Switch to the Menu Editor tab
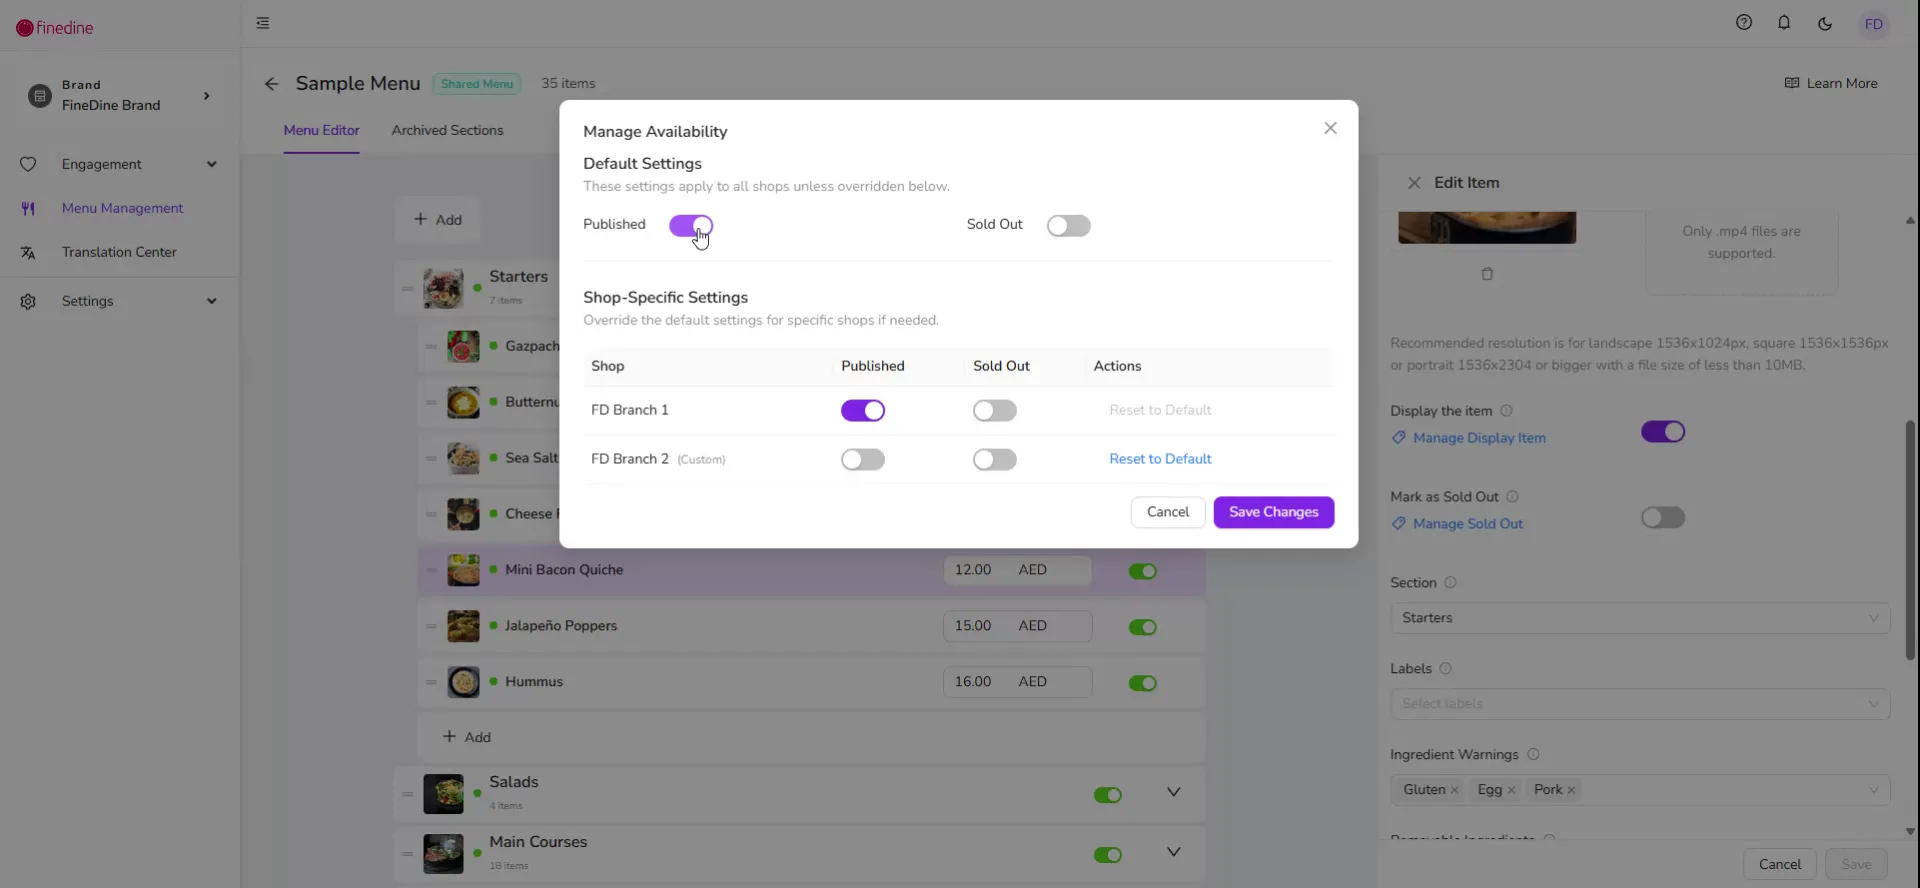Image resolution: width=1920 pixels, height=888 pixels. 321,130
